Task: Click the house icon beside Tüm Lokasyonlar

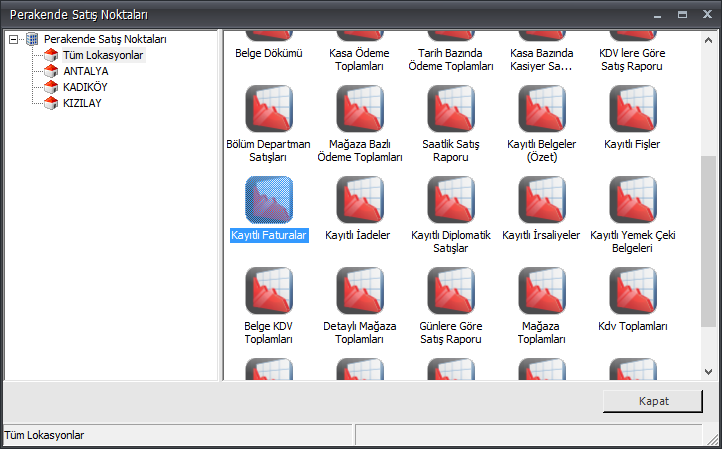Action: point(51,55)
